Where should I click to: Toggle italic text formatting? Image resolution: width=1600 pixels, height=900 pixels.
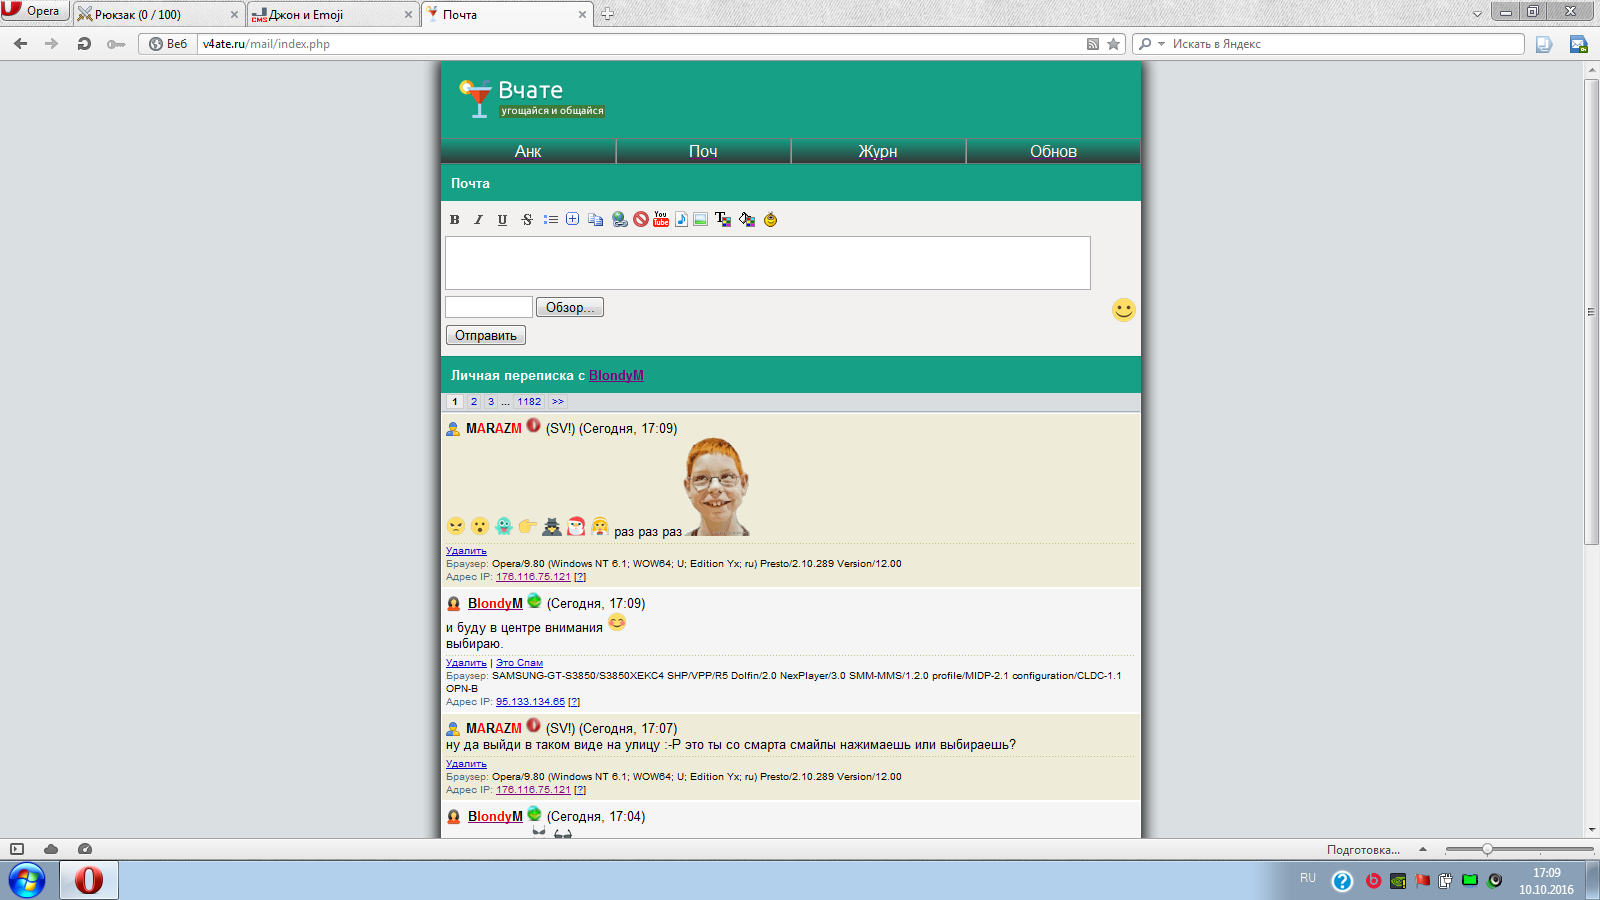478,220
